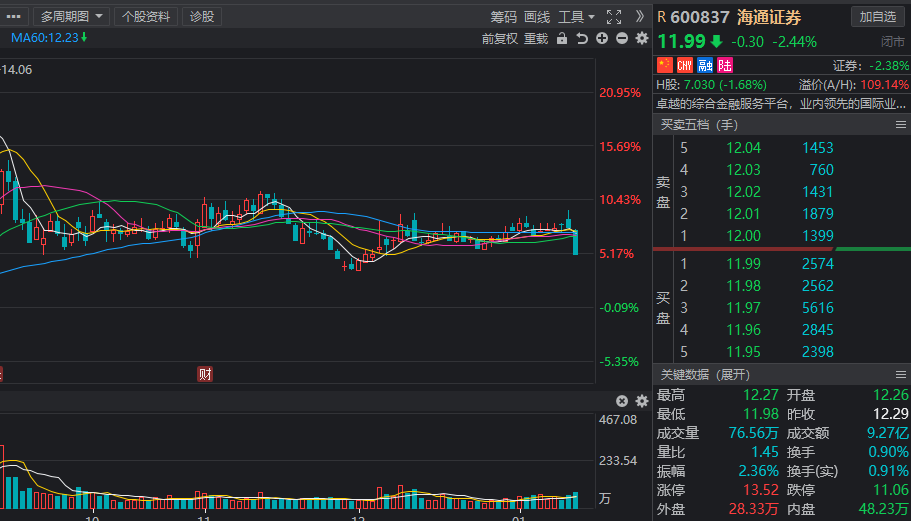Viewport: 911px width, 521px height.
Task: Click the 涨停 price 13.52
Action: coord(761,490)
